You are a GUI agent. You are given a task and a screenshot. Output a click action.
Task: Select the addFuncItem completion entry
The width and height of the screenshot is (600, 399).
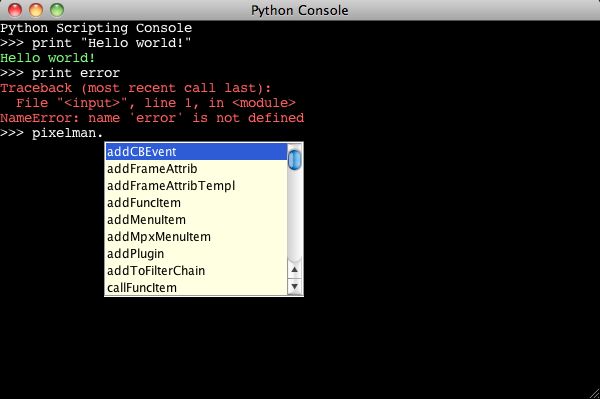coord(196,203)
